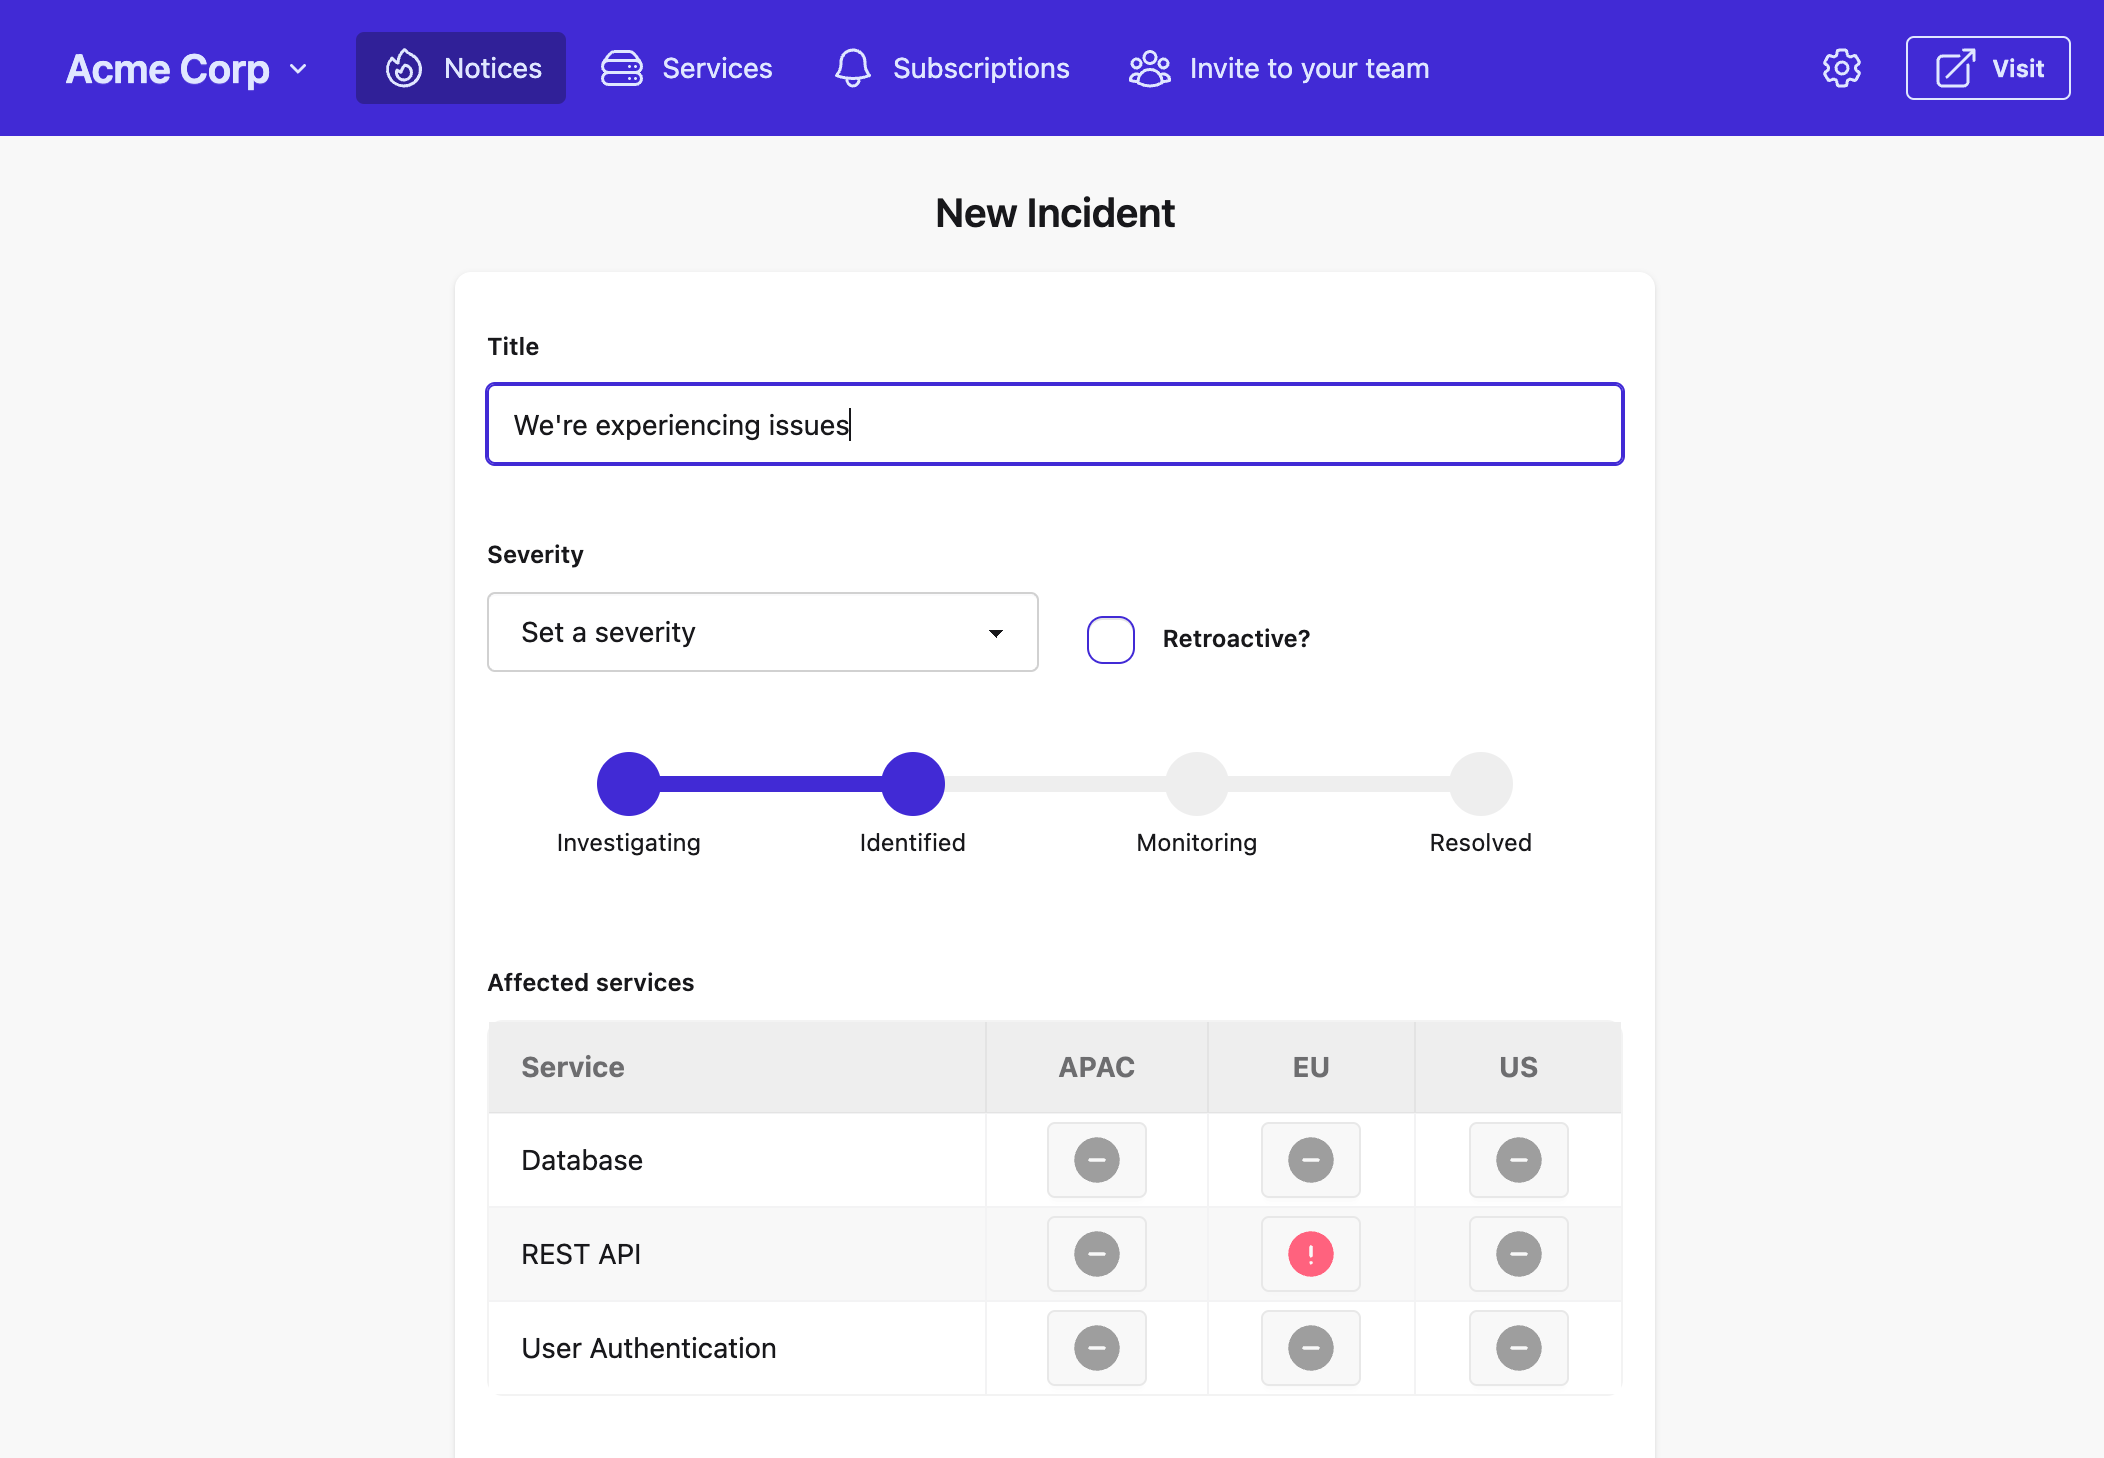Select the User Authentication row label

tap(649, 1348)
